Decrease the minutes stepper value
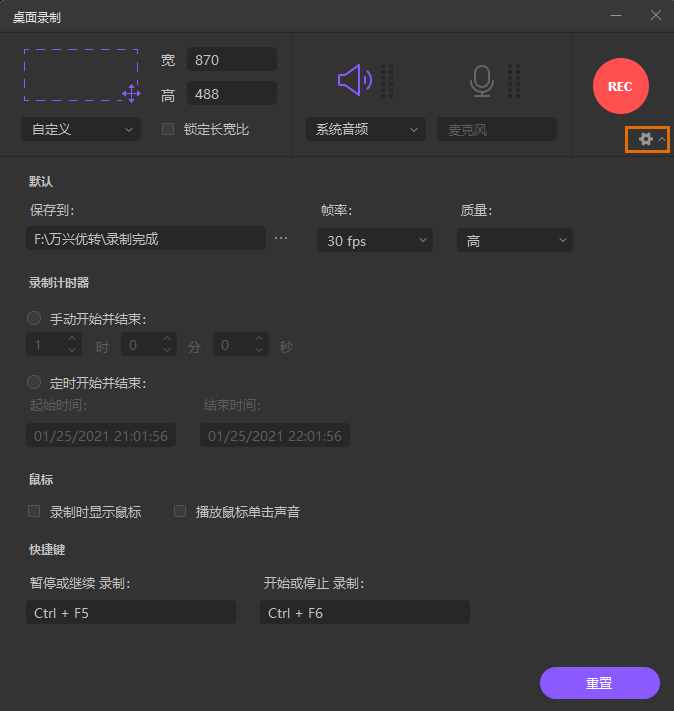This screenshot has height=711, width=674. tap(167, 350)
